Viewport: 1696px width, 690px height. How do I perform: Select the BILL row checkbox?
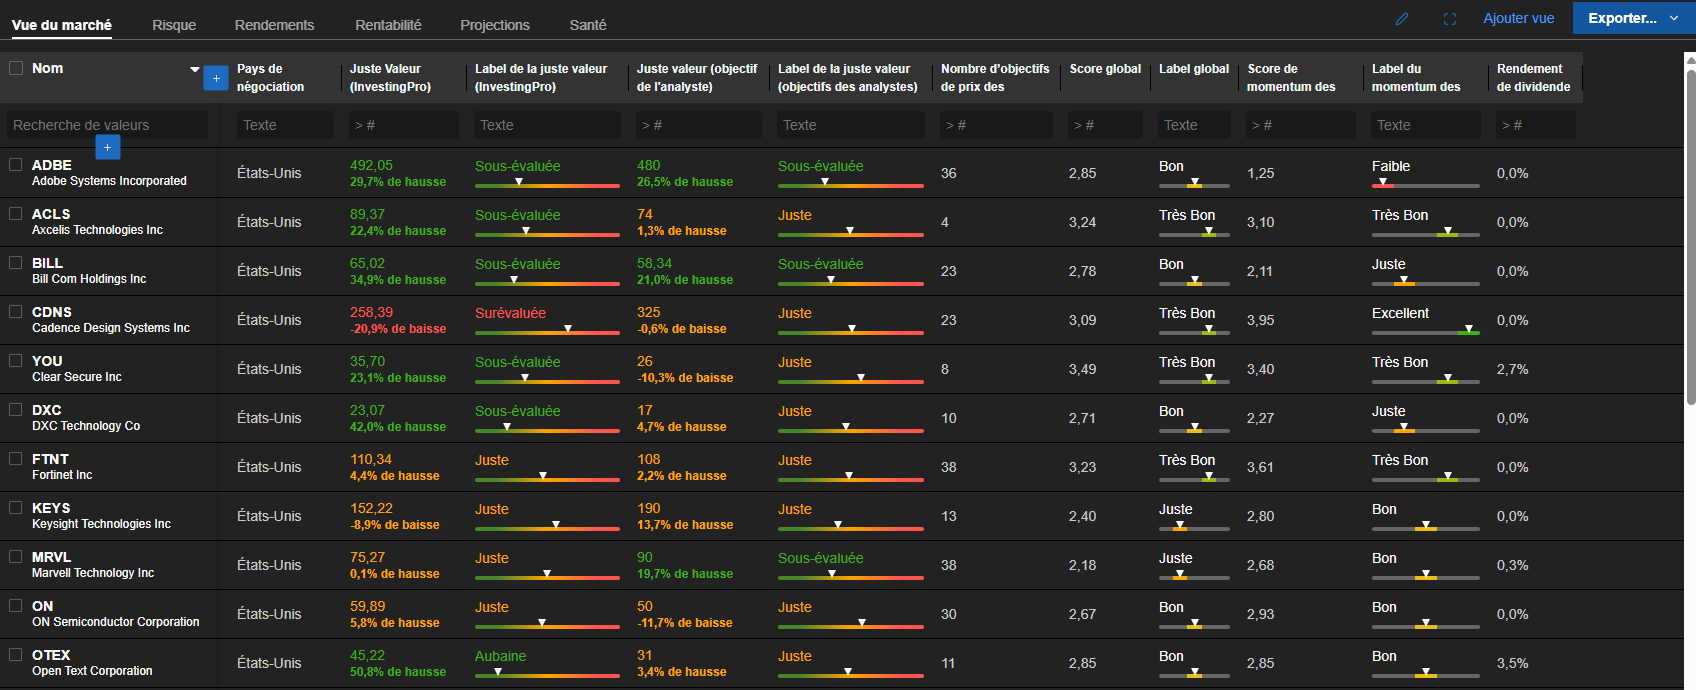[16, 262]
